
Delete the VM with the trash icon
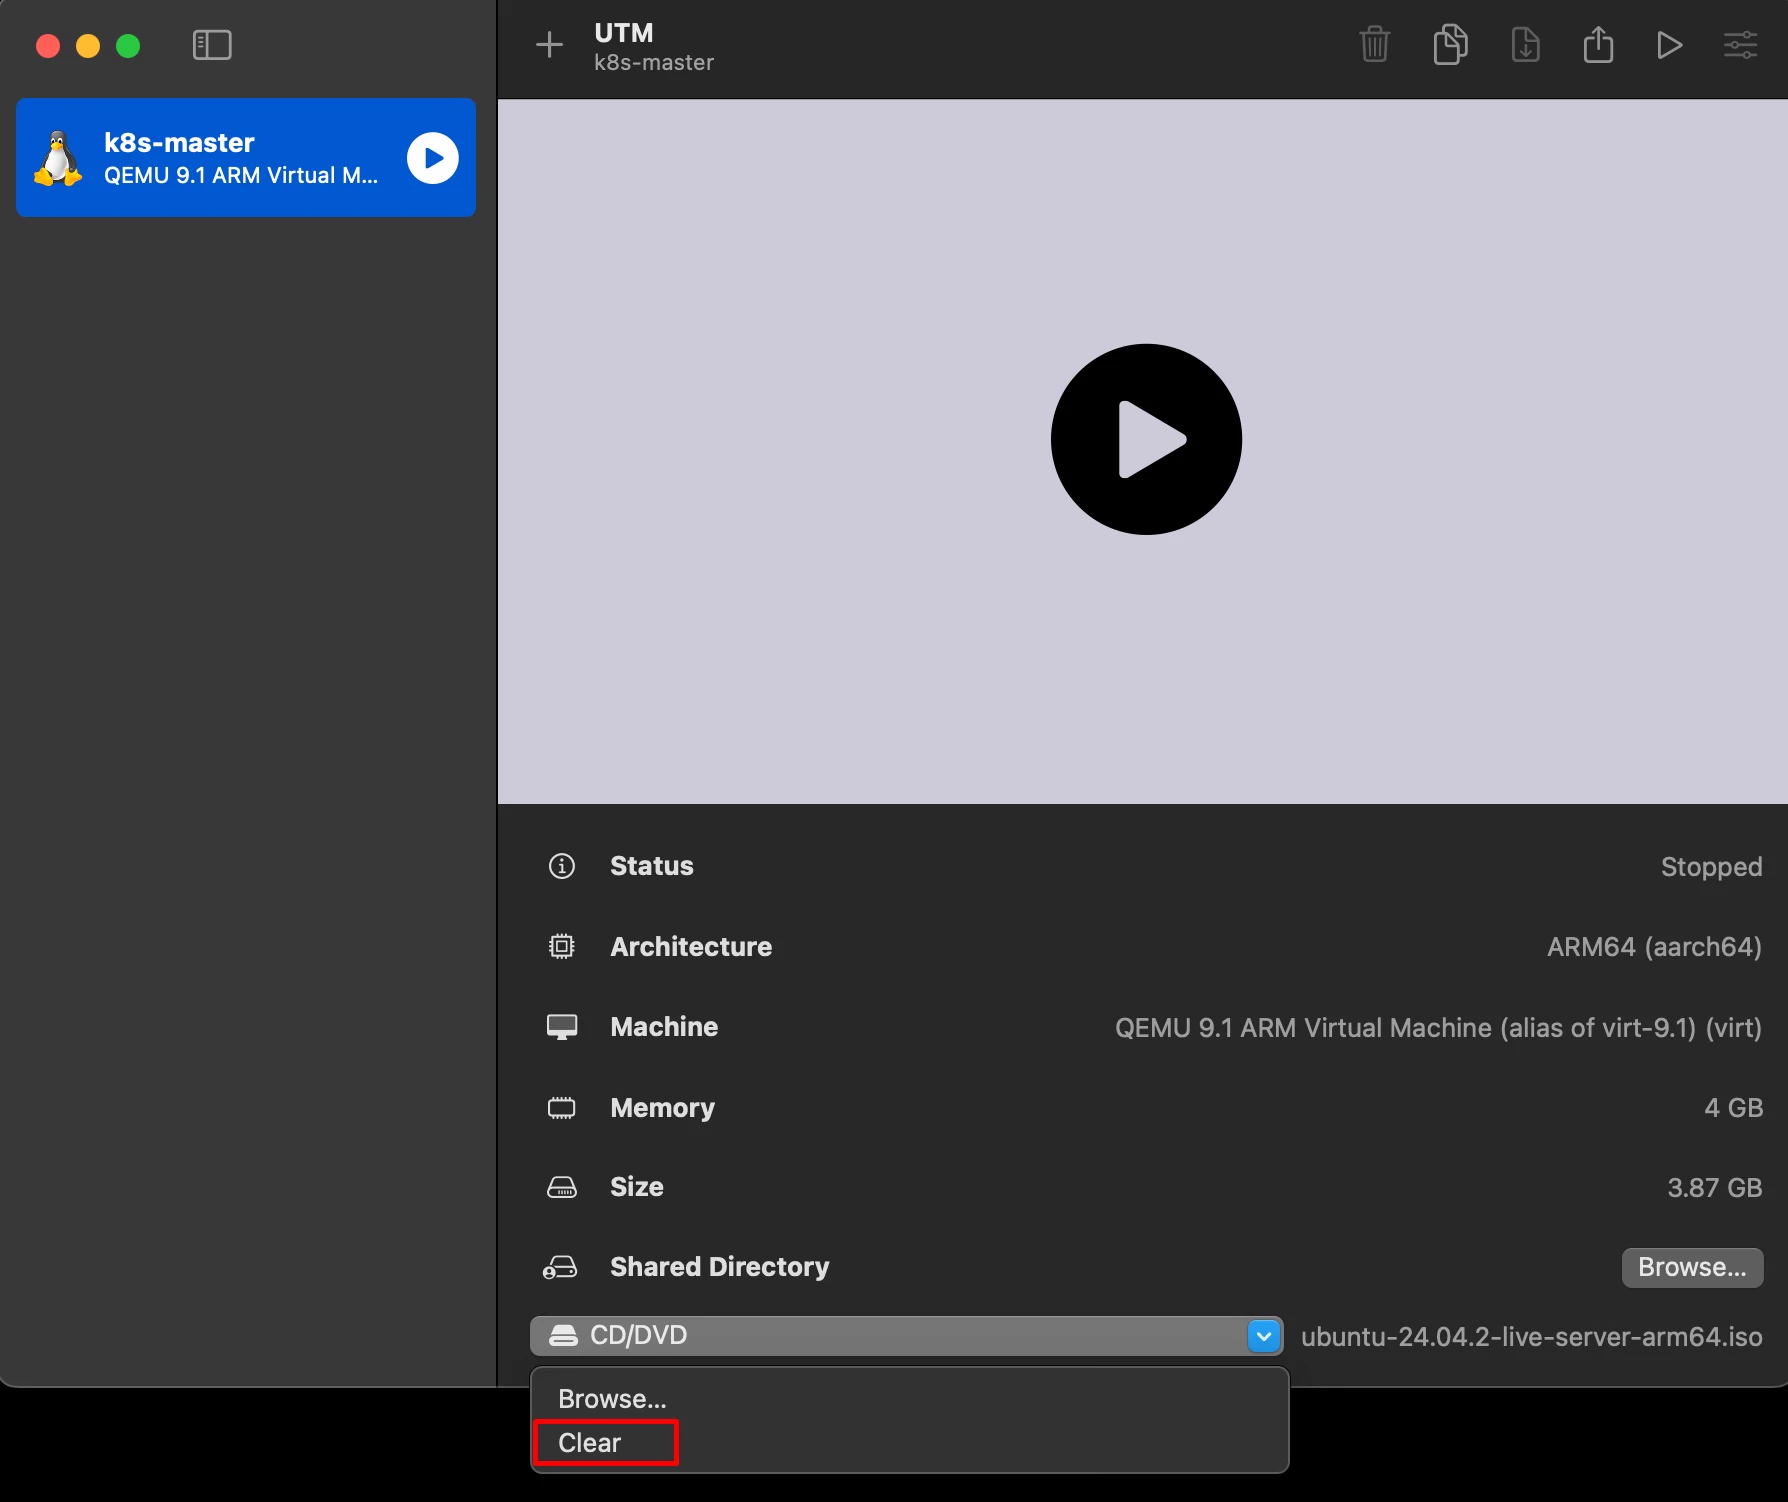click(1375, 45)
